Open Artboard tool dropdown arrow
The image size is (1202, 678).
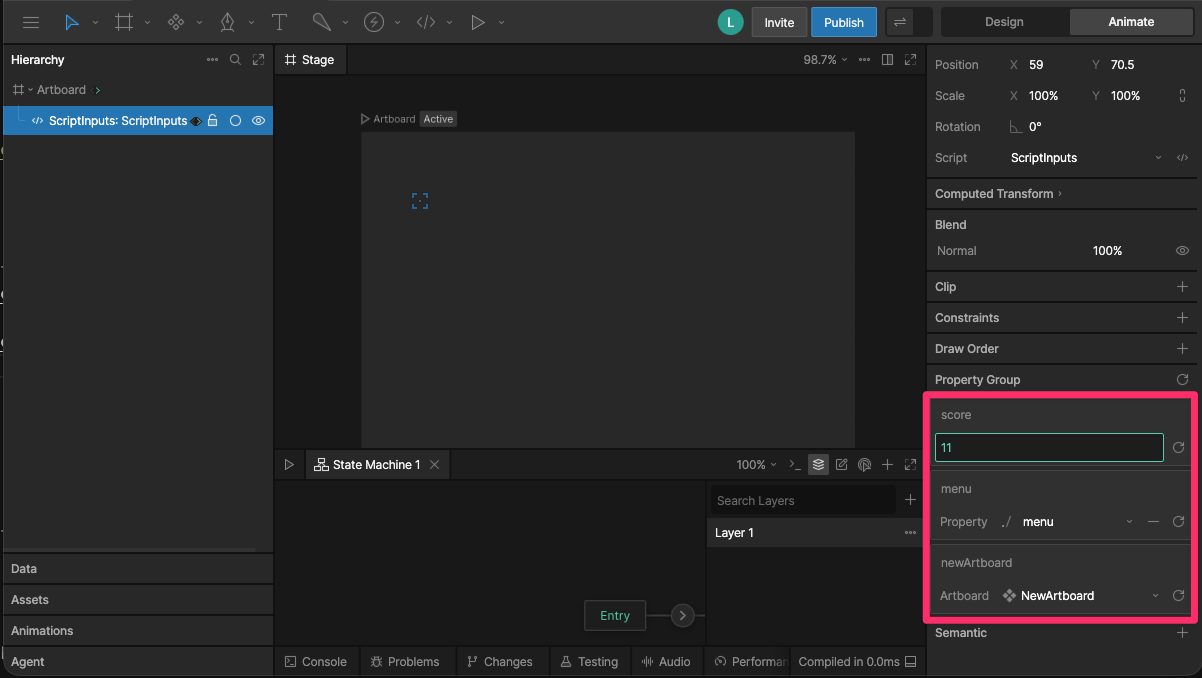tap(148, 23)
